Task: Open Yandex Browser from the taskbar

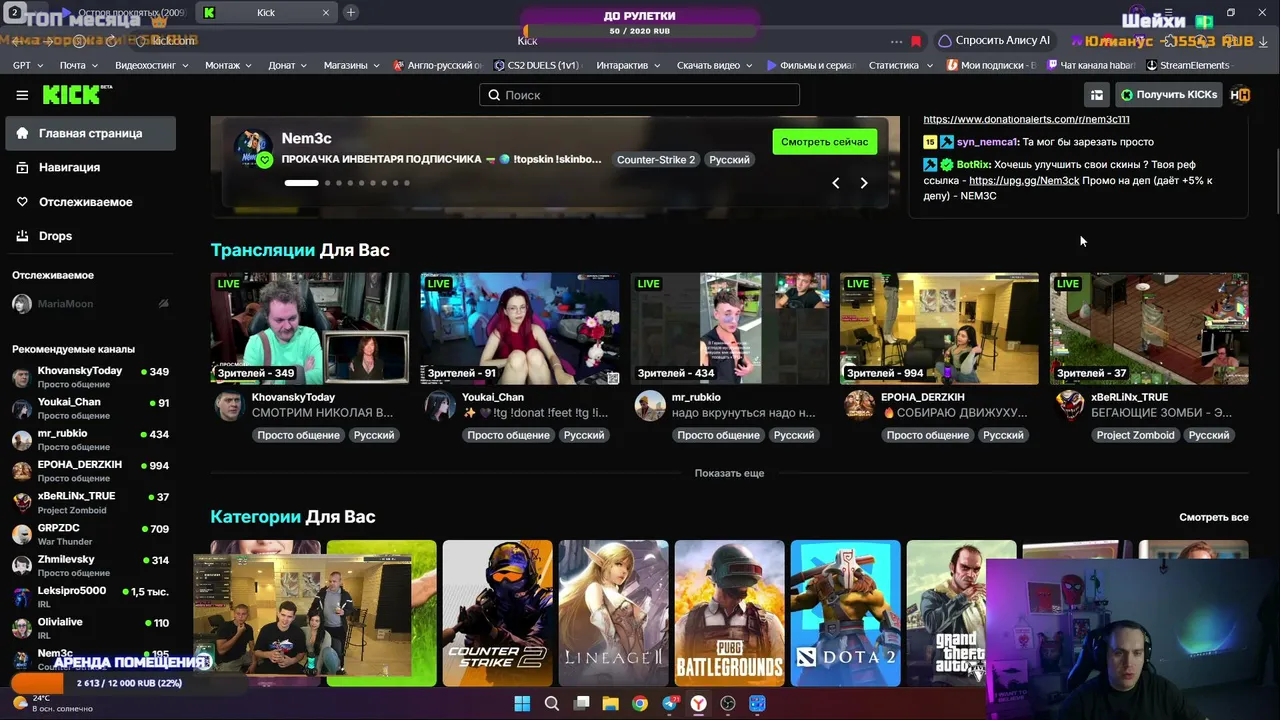Action: (x=698, y=703)
